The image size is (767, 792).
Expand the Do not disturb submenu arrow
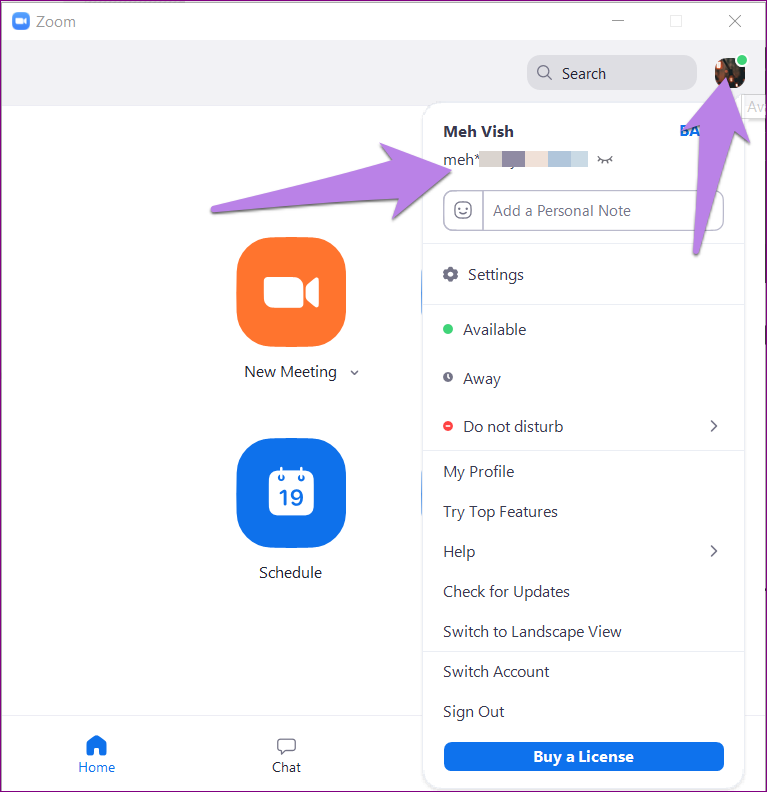coord(713,426)
